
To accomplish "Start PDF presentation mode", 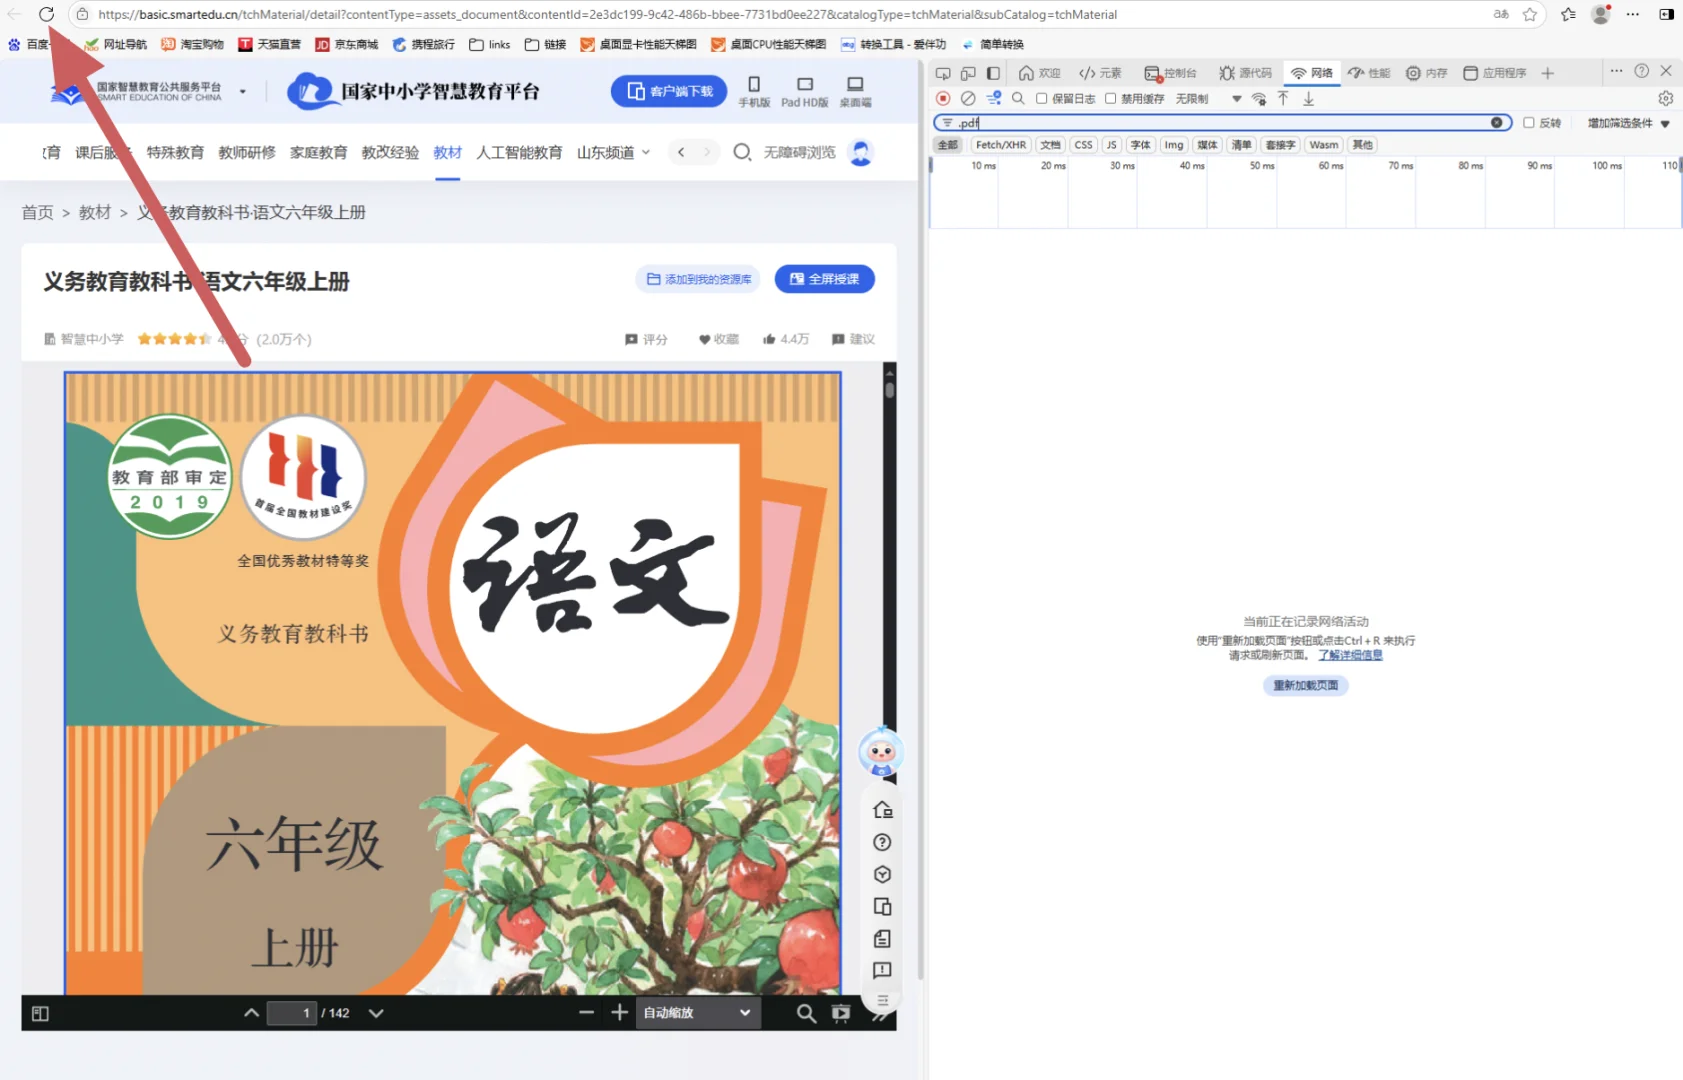I will pos(841,1013).
